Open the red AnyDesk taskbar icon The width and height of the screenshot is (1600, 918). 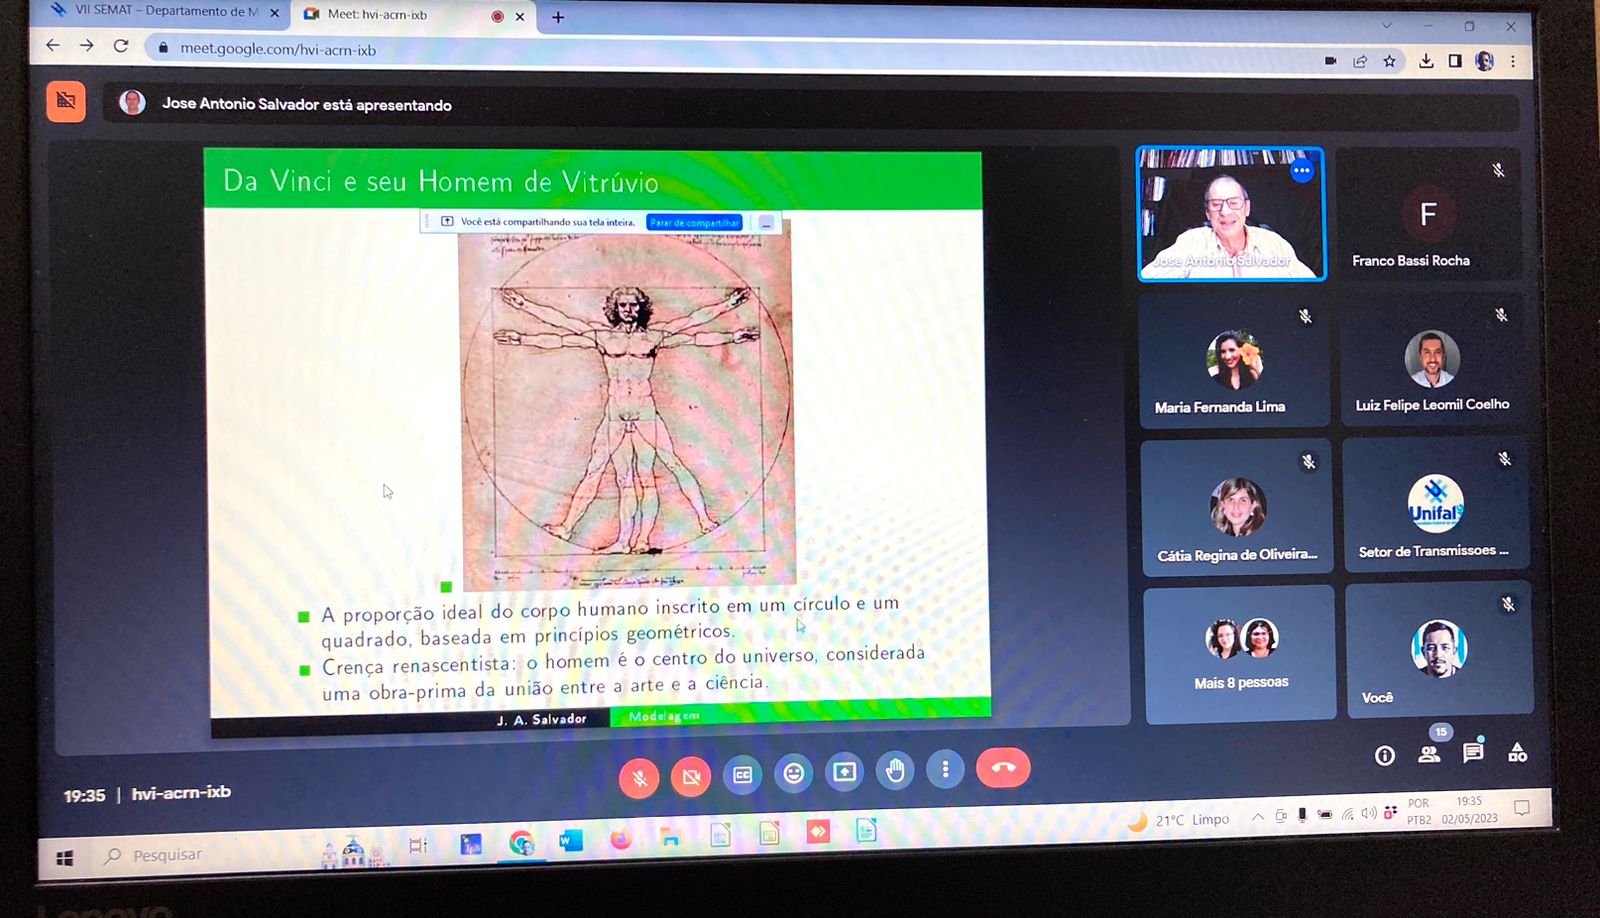coord(818,831)
